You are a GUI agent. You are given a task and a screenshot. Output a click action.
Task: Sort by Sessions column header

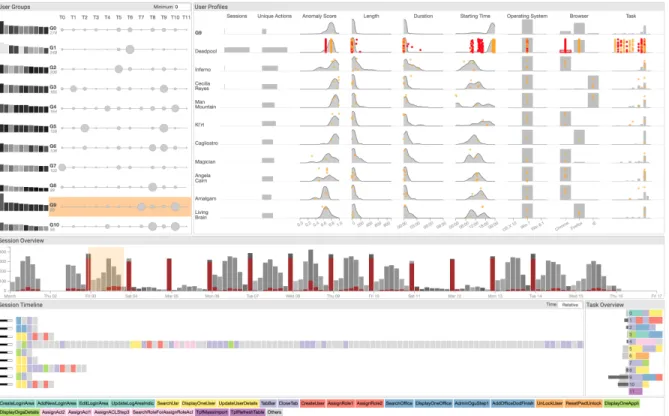click(237, 16)
